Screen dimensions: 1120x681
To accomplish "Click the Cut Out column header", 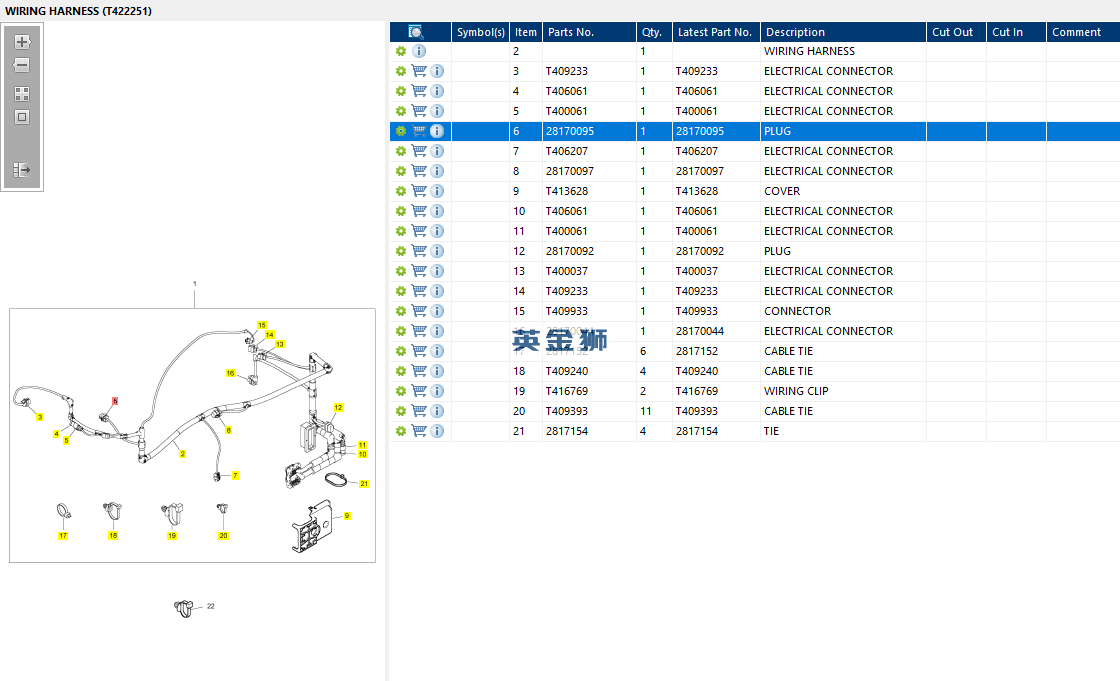I will pos(956,32).
